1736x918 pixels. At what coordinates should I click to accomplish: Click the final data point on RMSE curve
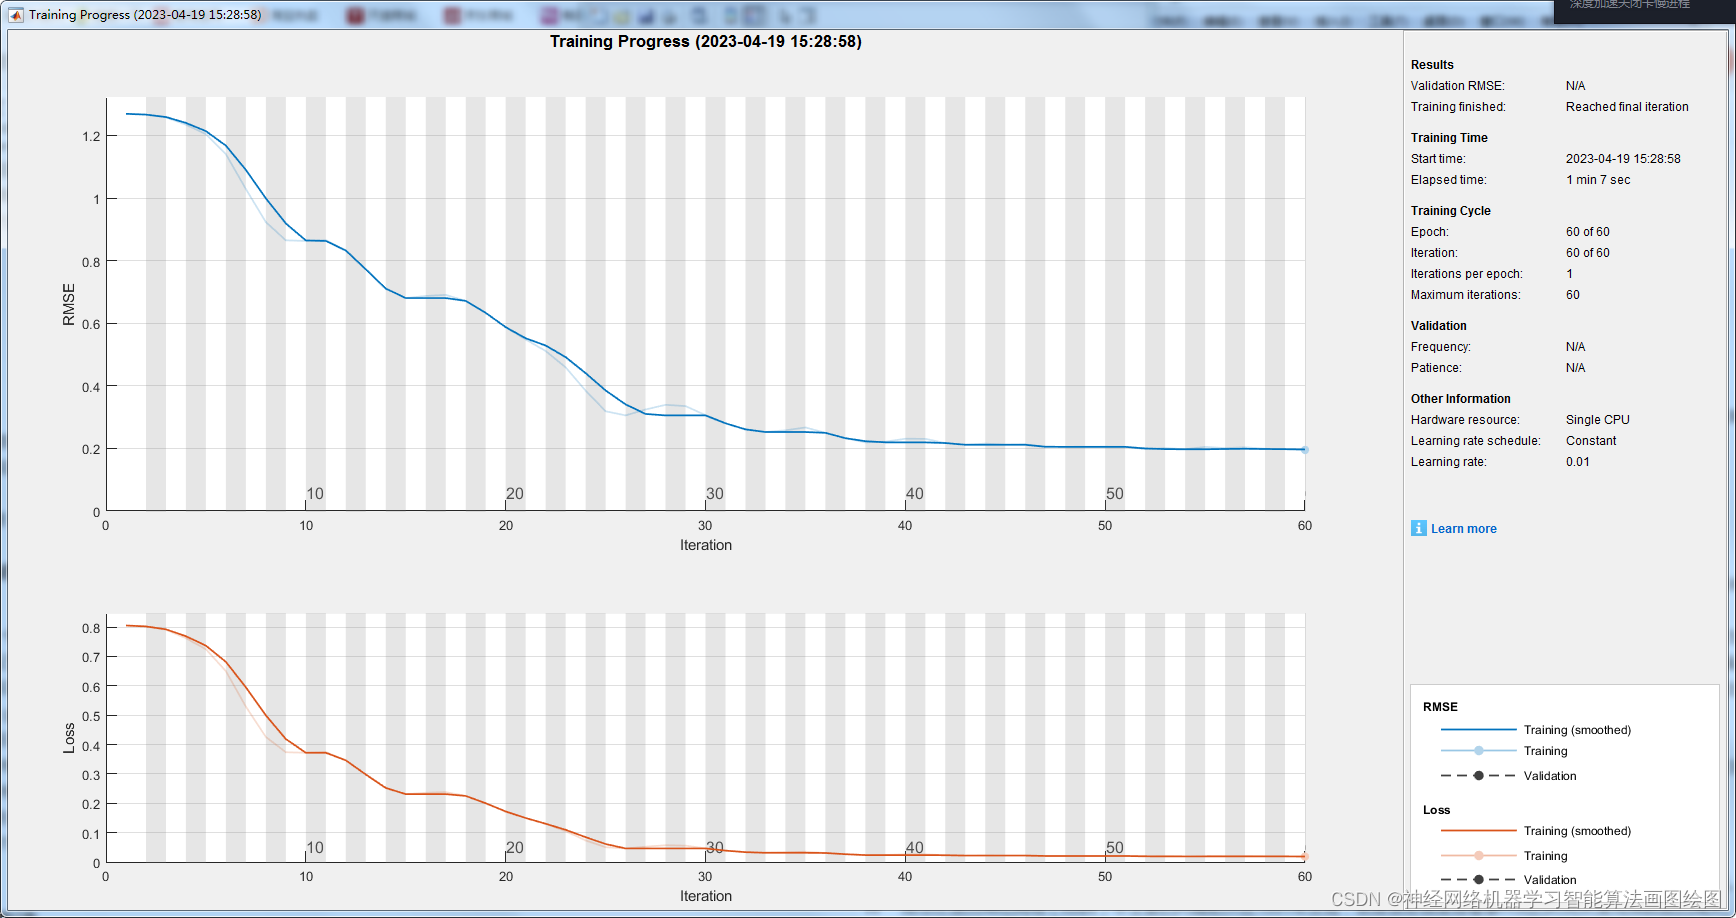click(1304, 450)
